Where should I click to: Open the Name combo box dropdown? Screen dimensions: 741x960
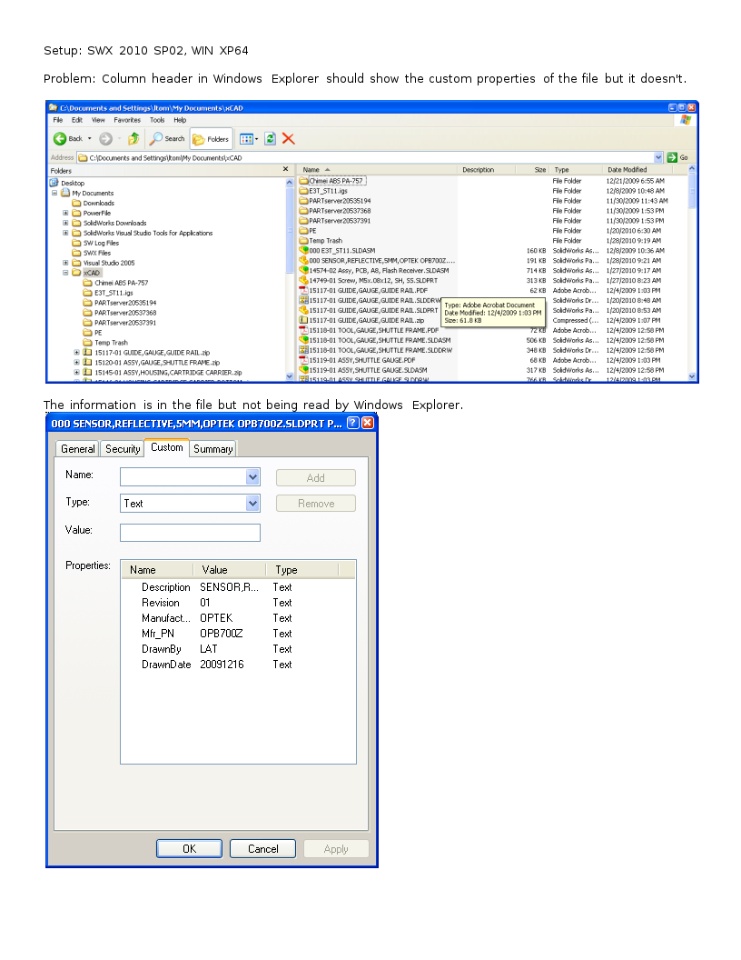click(x=252, y=477)
